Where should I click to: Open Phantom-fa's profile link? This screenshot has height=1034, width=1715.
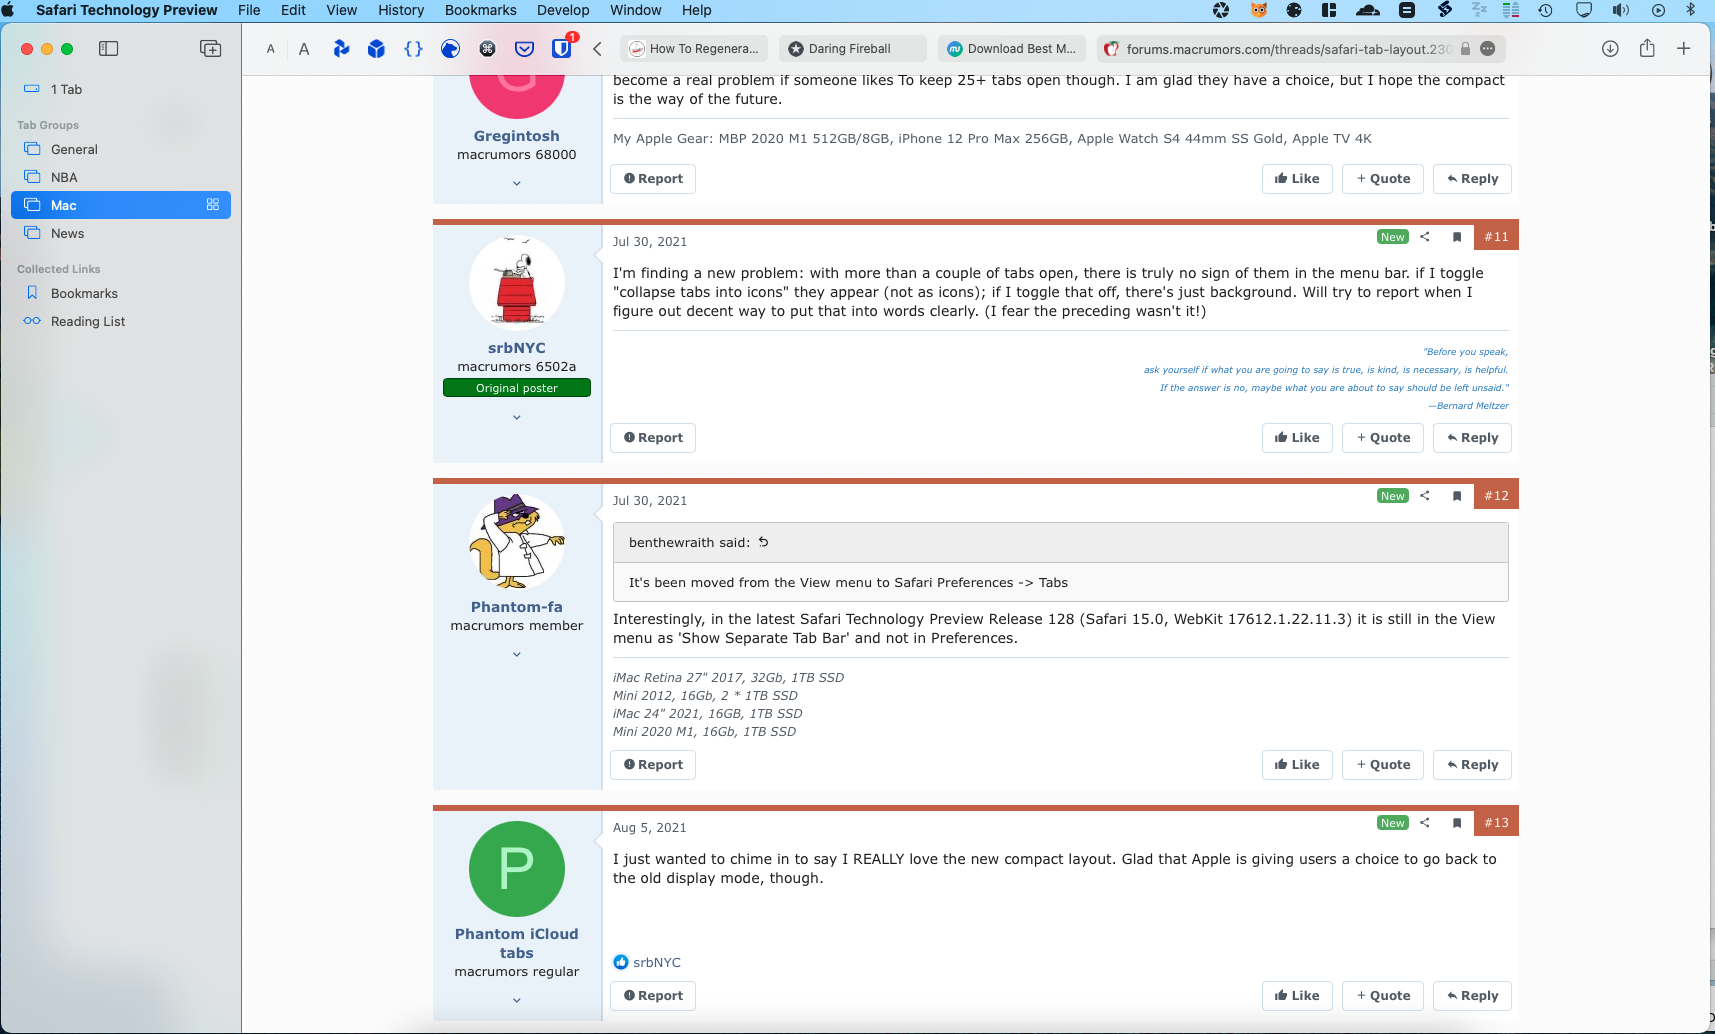pyautogui.click(x=517, y=607)
